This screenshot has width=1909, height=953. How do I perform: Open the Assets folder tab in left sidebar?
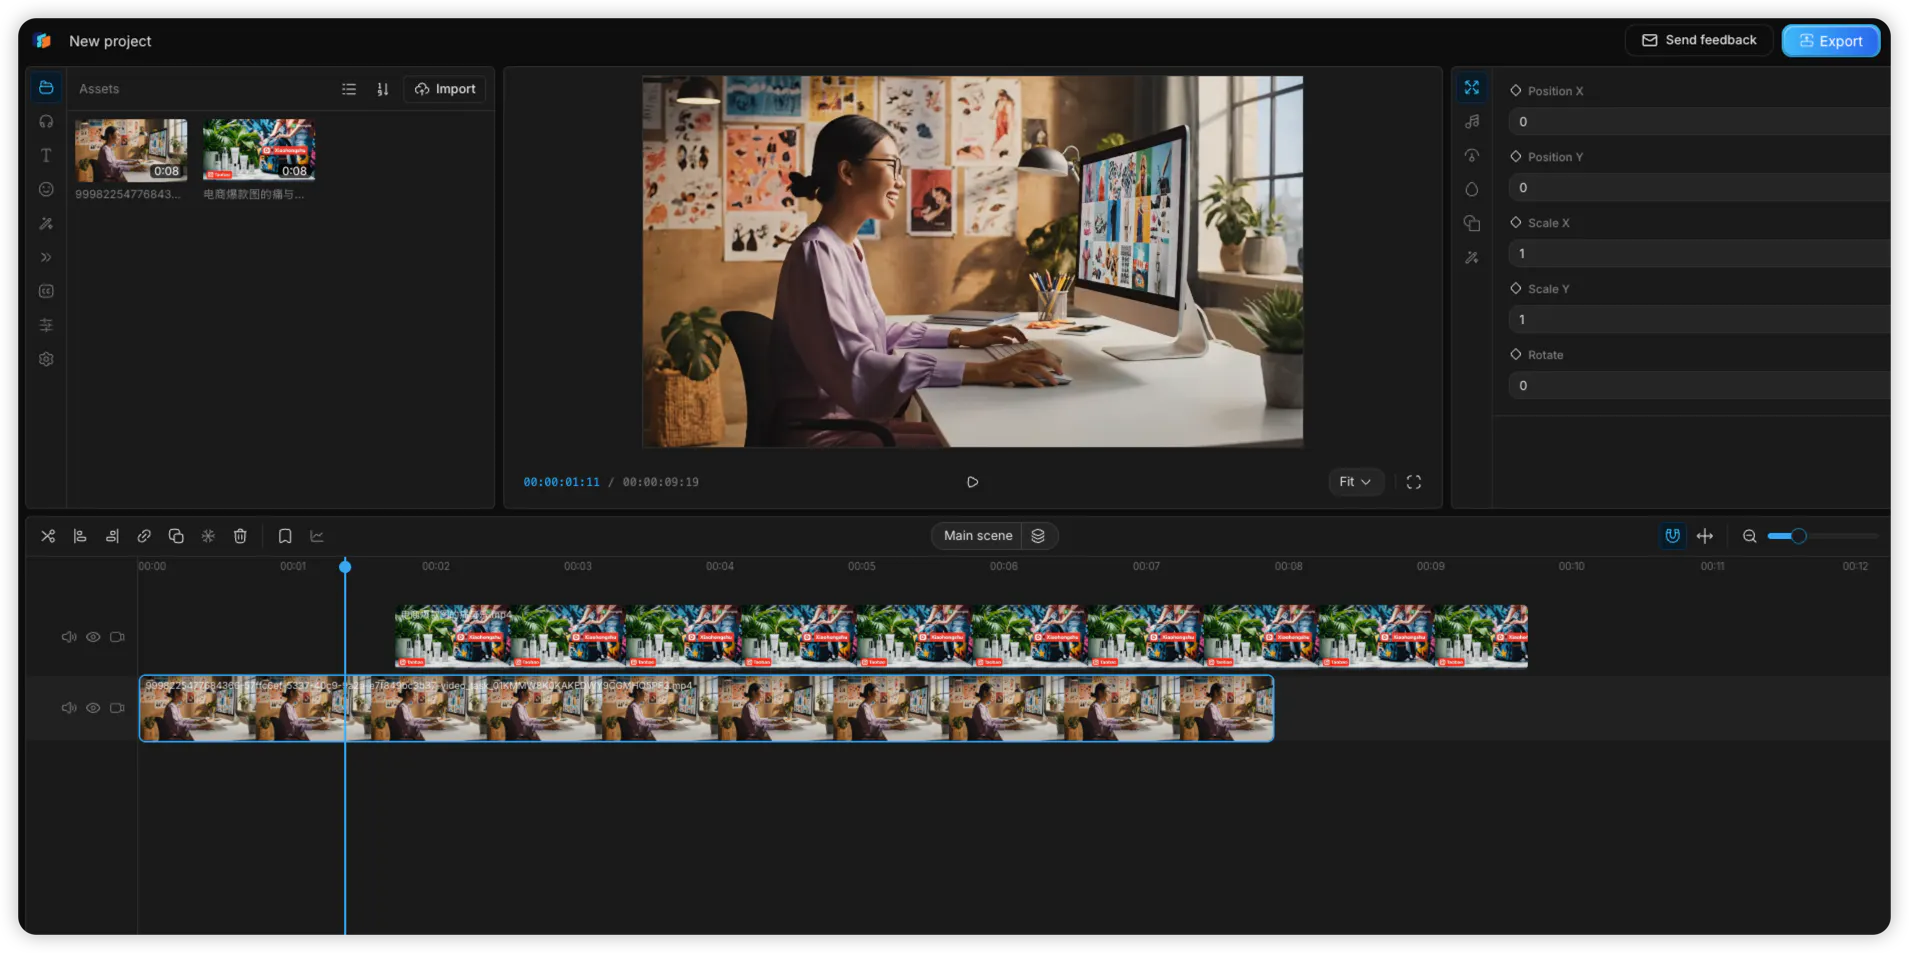coord(46,88)
